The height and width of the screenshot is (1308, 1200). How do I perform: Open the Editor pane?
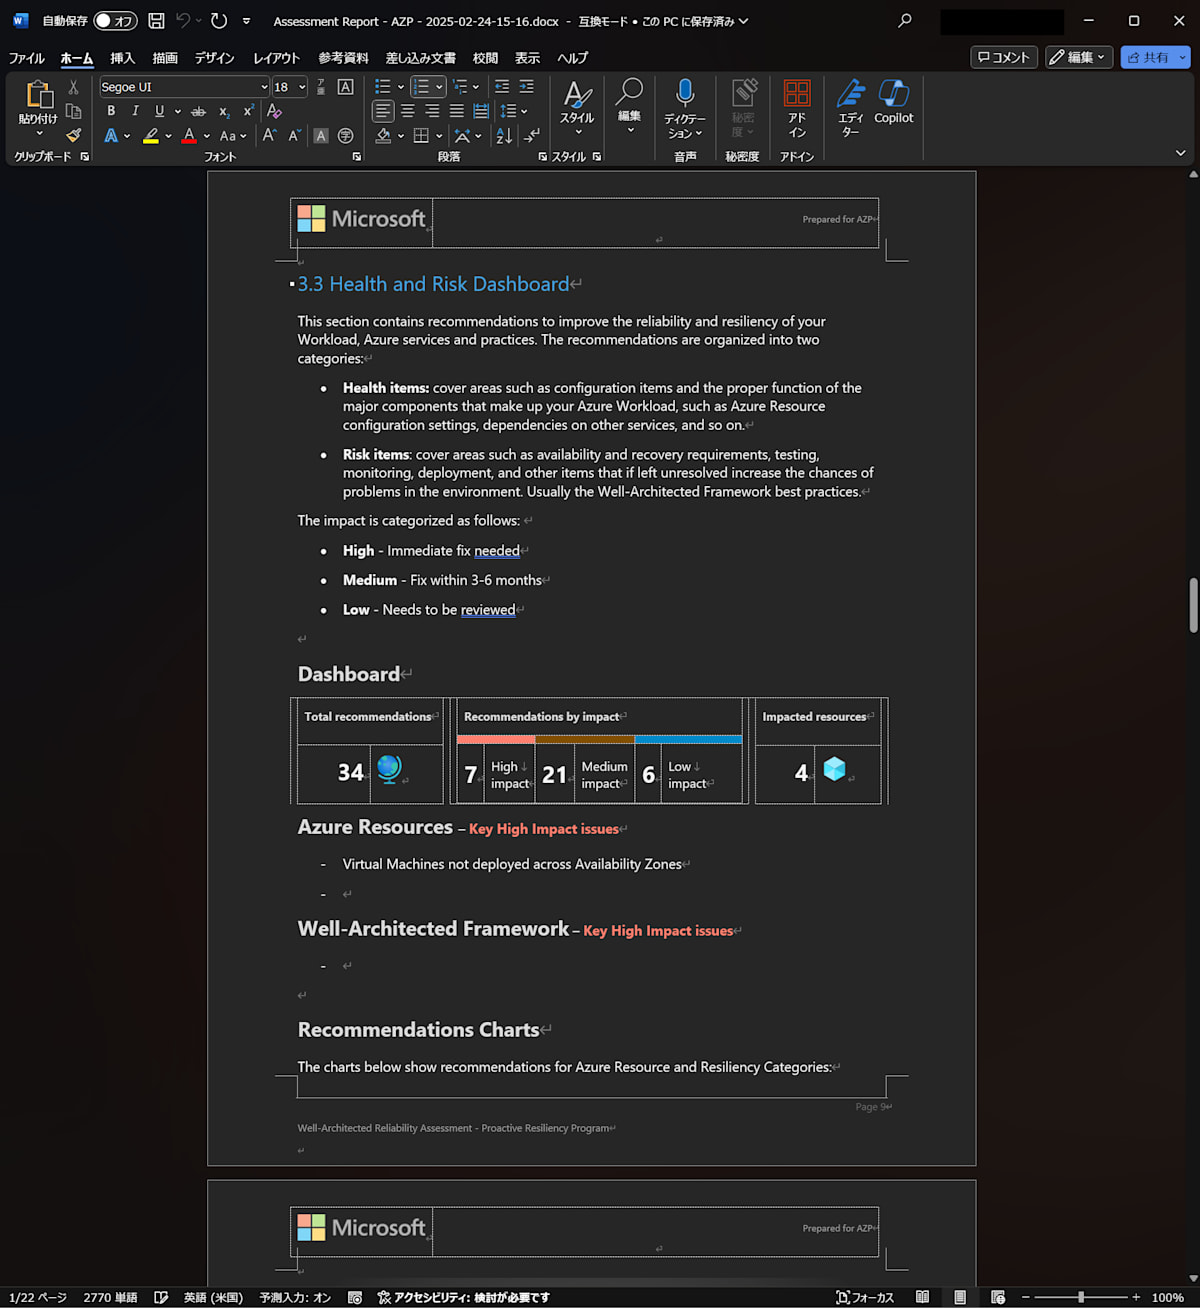[x=851, y=109]
